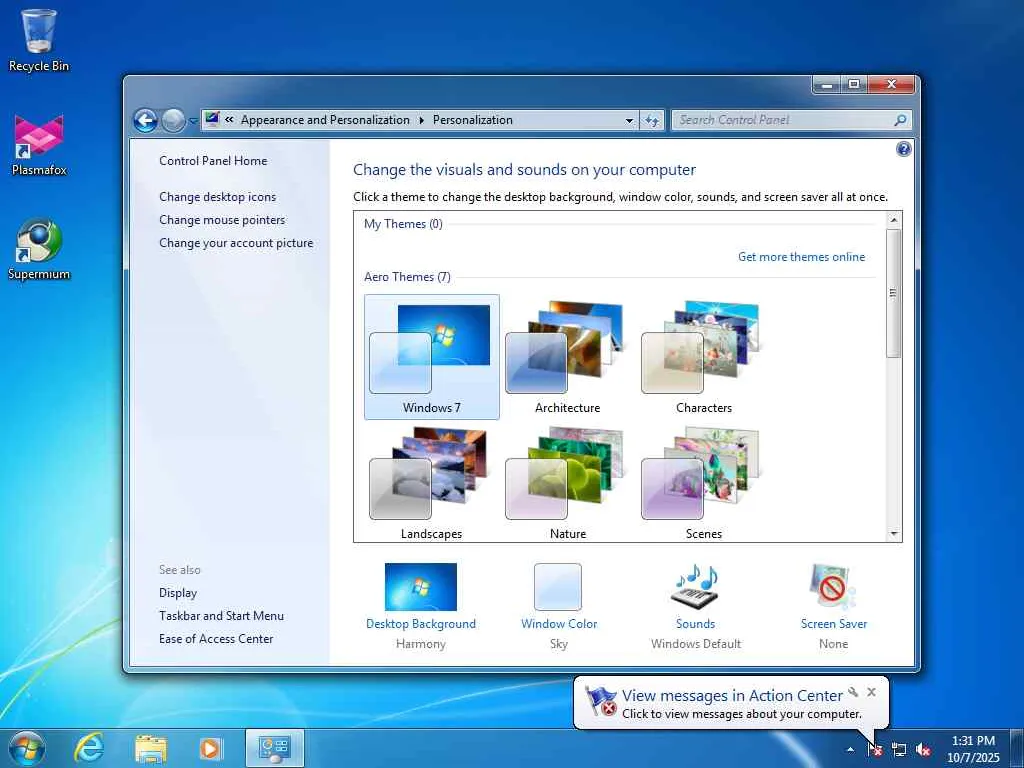1024x768 pixels.
Task: Click the Control Panel icon in address bar
Action: click(212, 120)
